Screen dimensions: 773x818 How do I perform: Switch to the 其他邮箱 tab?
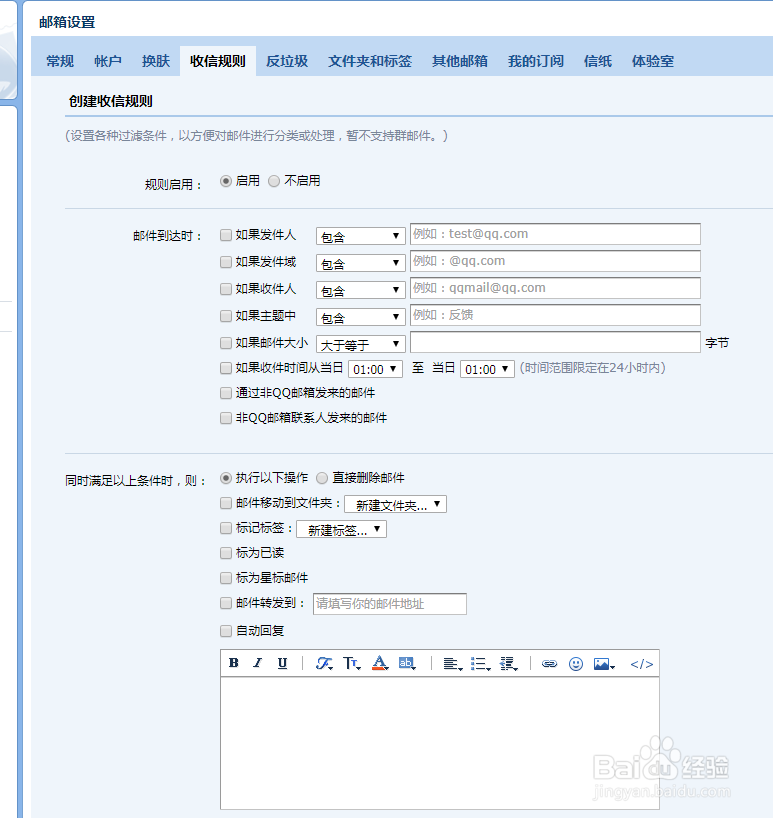click(460, 61)
